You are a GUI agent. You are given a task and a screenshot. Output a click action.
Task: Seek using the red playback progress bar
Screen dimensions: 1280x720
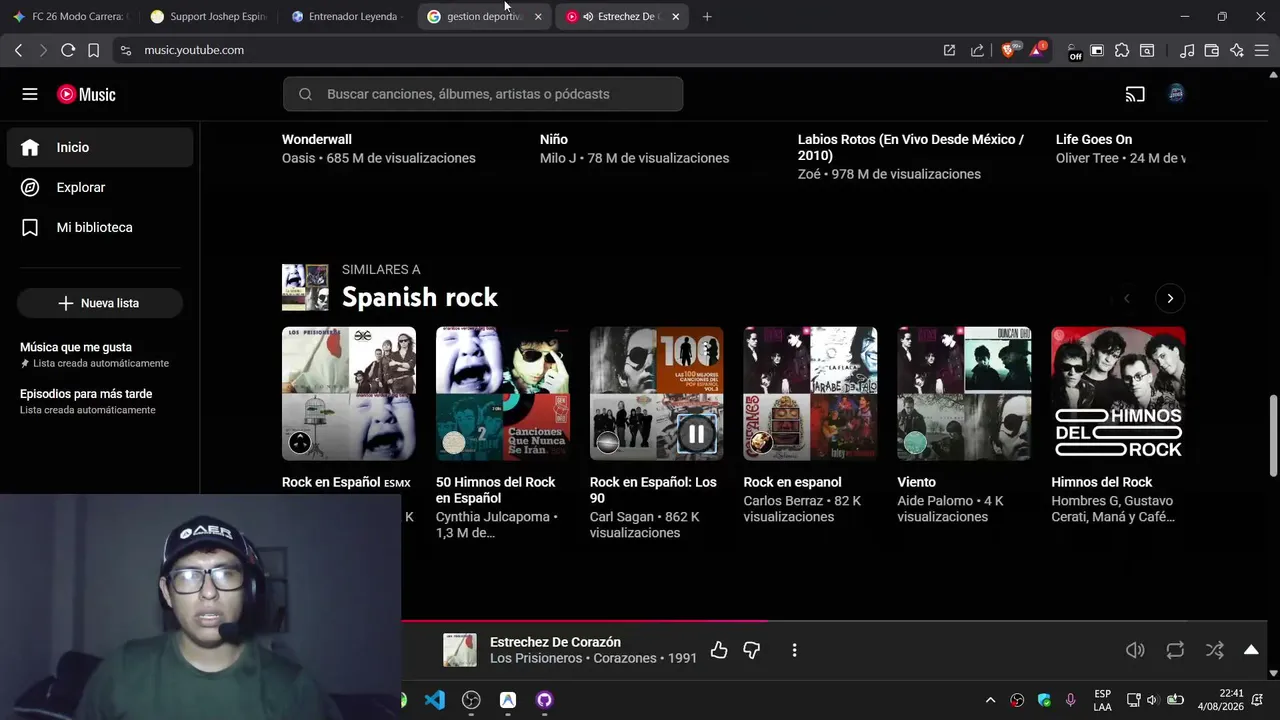click(x=584, y=621)
